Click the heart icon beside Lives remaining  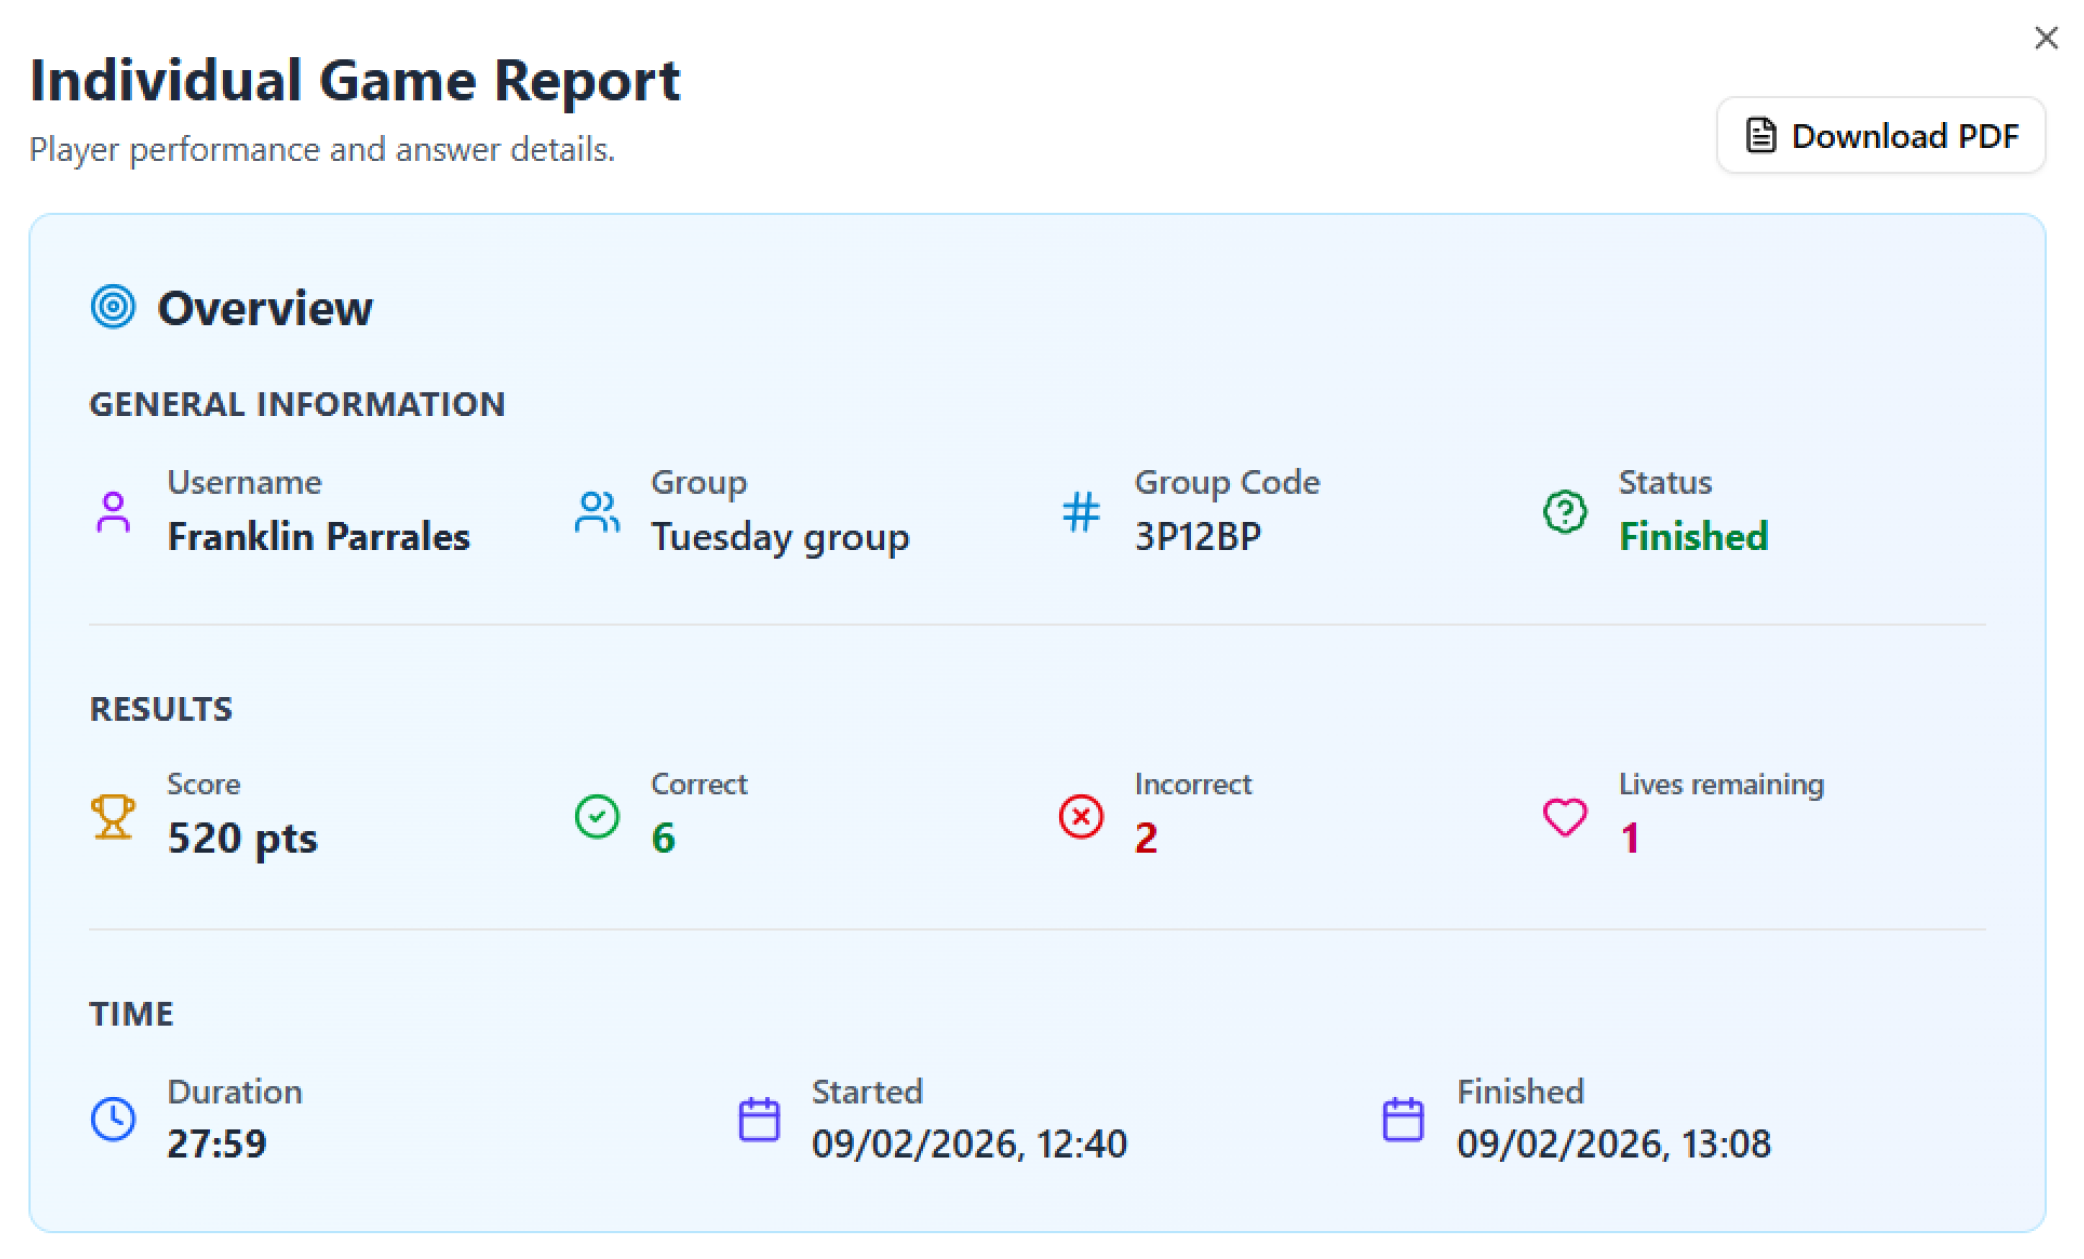coord(1565,816)
